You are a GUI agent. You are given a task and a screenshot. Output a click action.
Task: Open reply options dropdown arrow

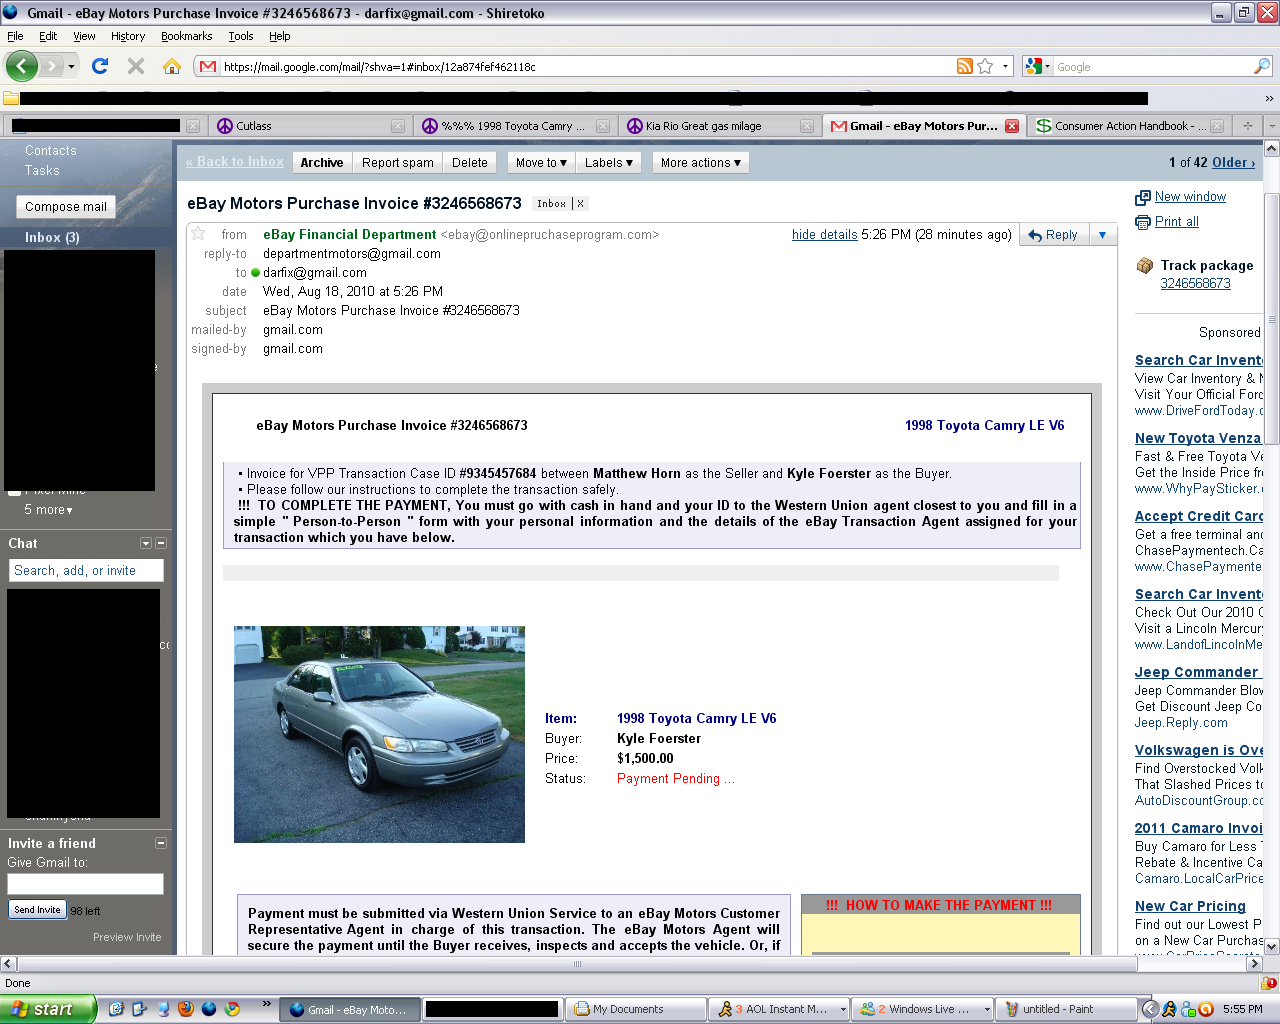1102,235
